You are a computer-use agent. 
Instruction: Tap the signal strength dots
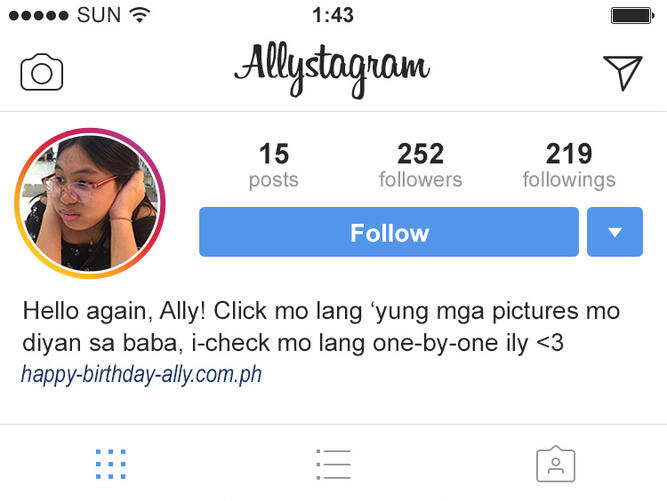point(38,16)
